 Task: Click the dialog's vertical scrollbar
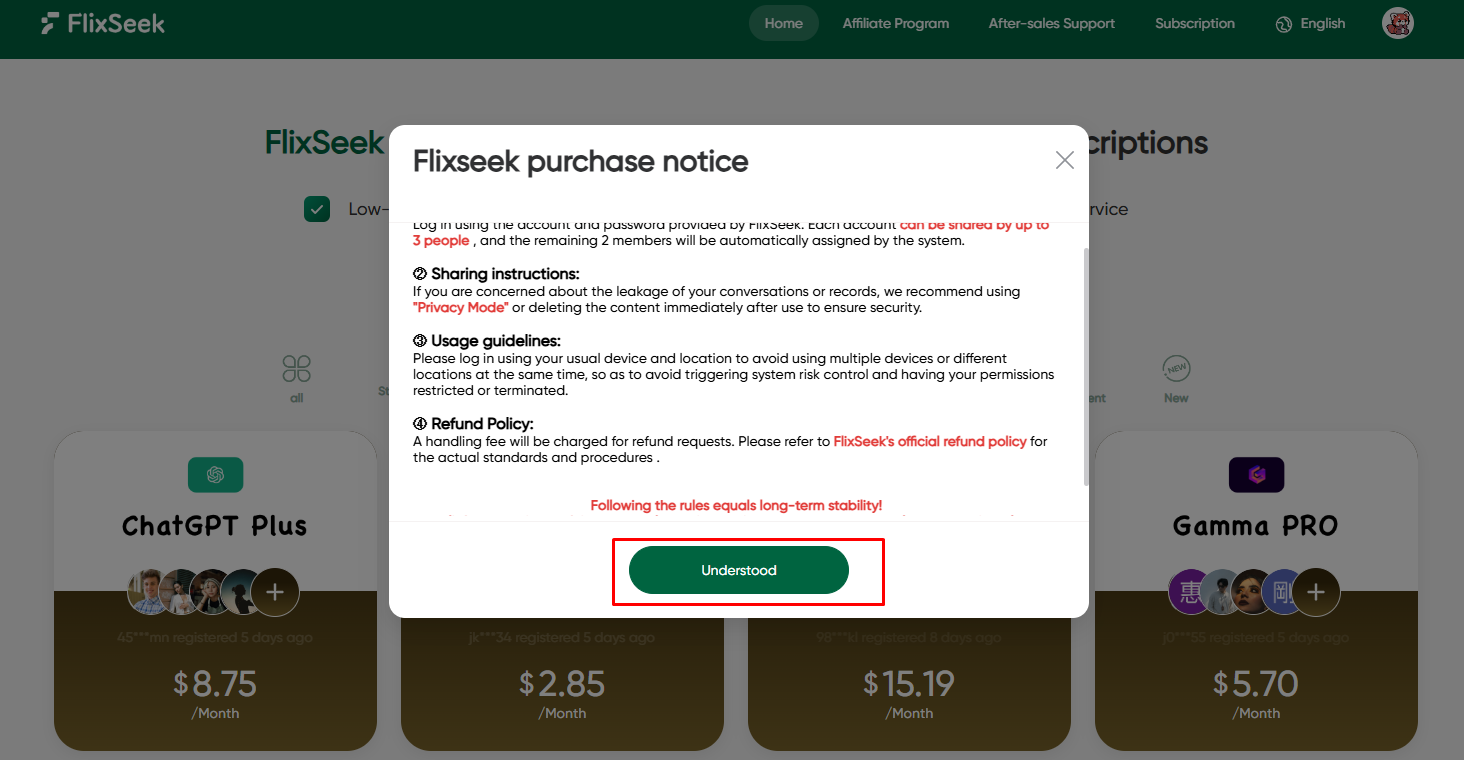click(x=1085, y=366)
